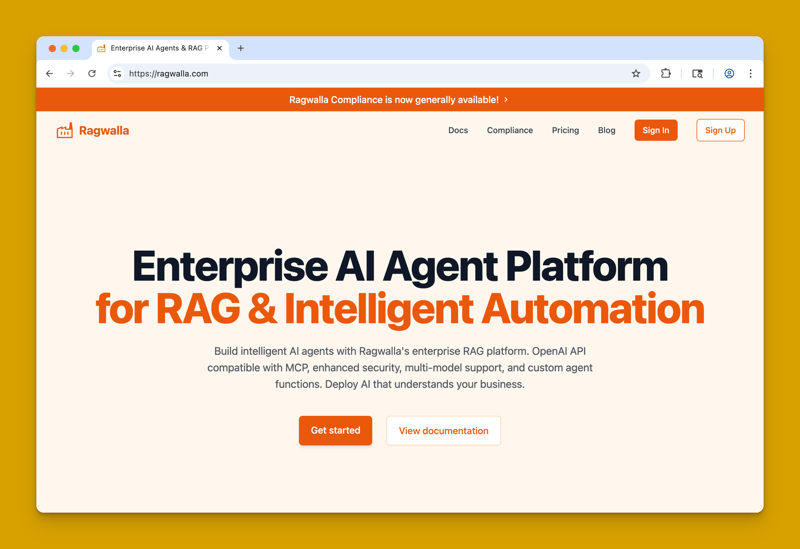The width and height of the screenshot is (800, 549).
Task: Click the Get started button
Action: [335, 431]
